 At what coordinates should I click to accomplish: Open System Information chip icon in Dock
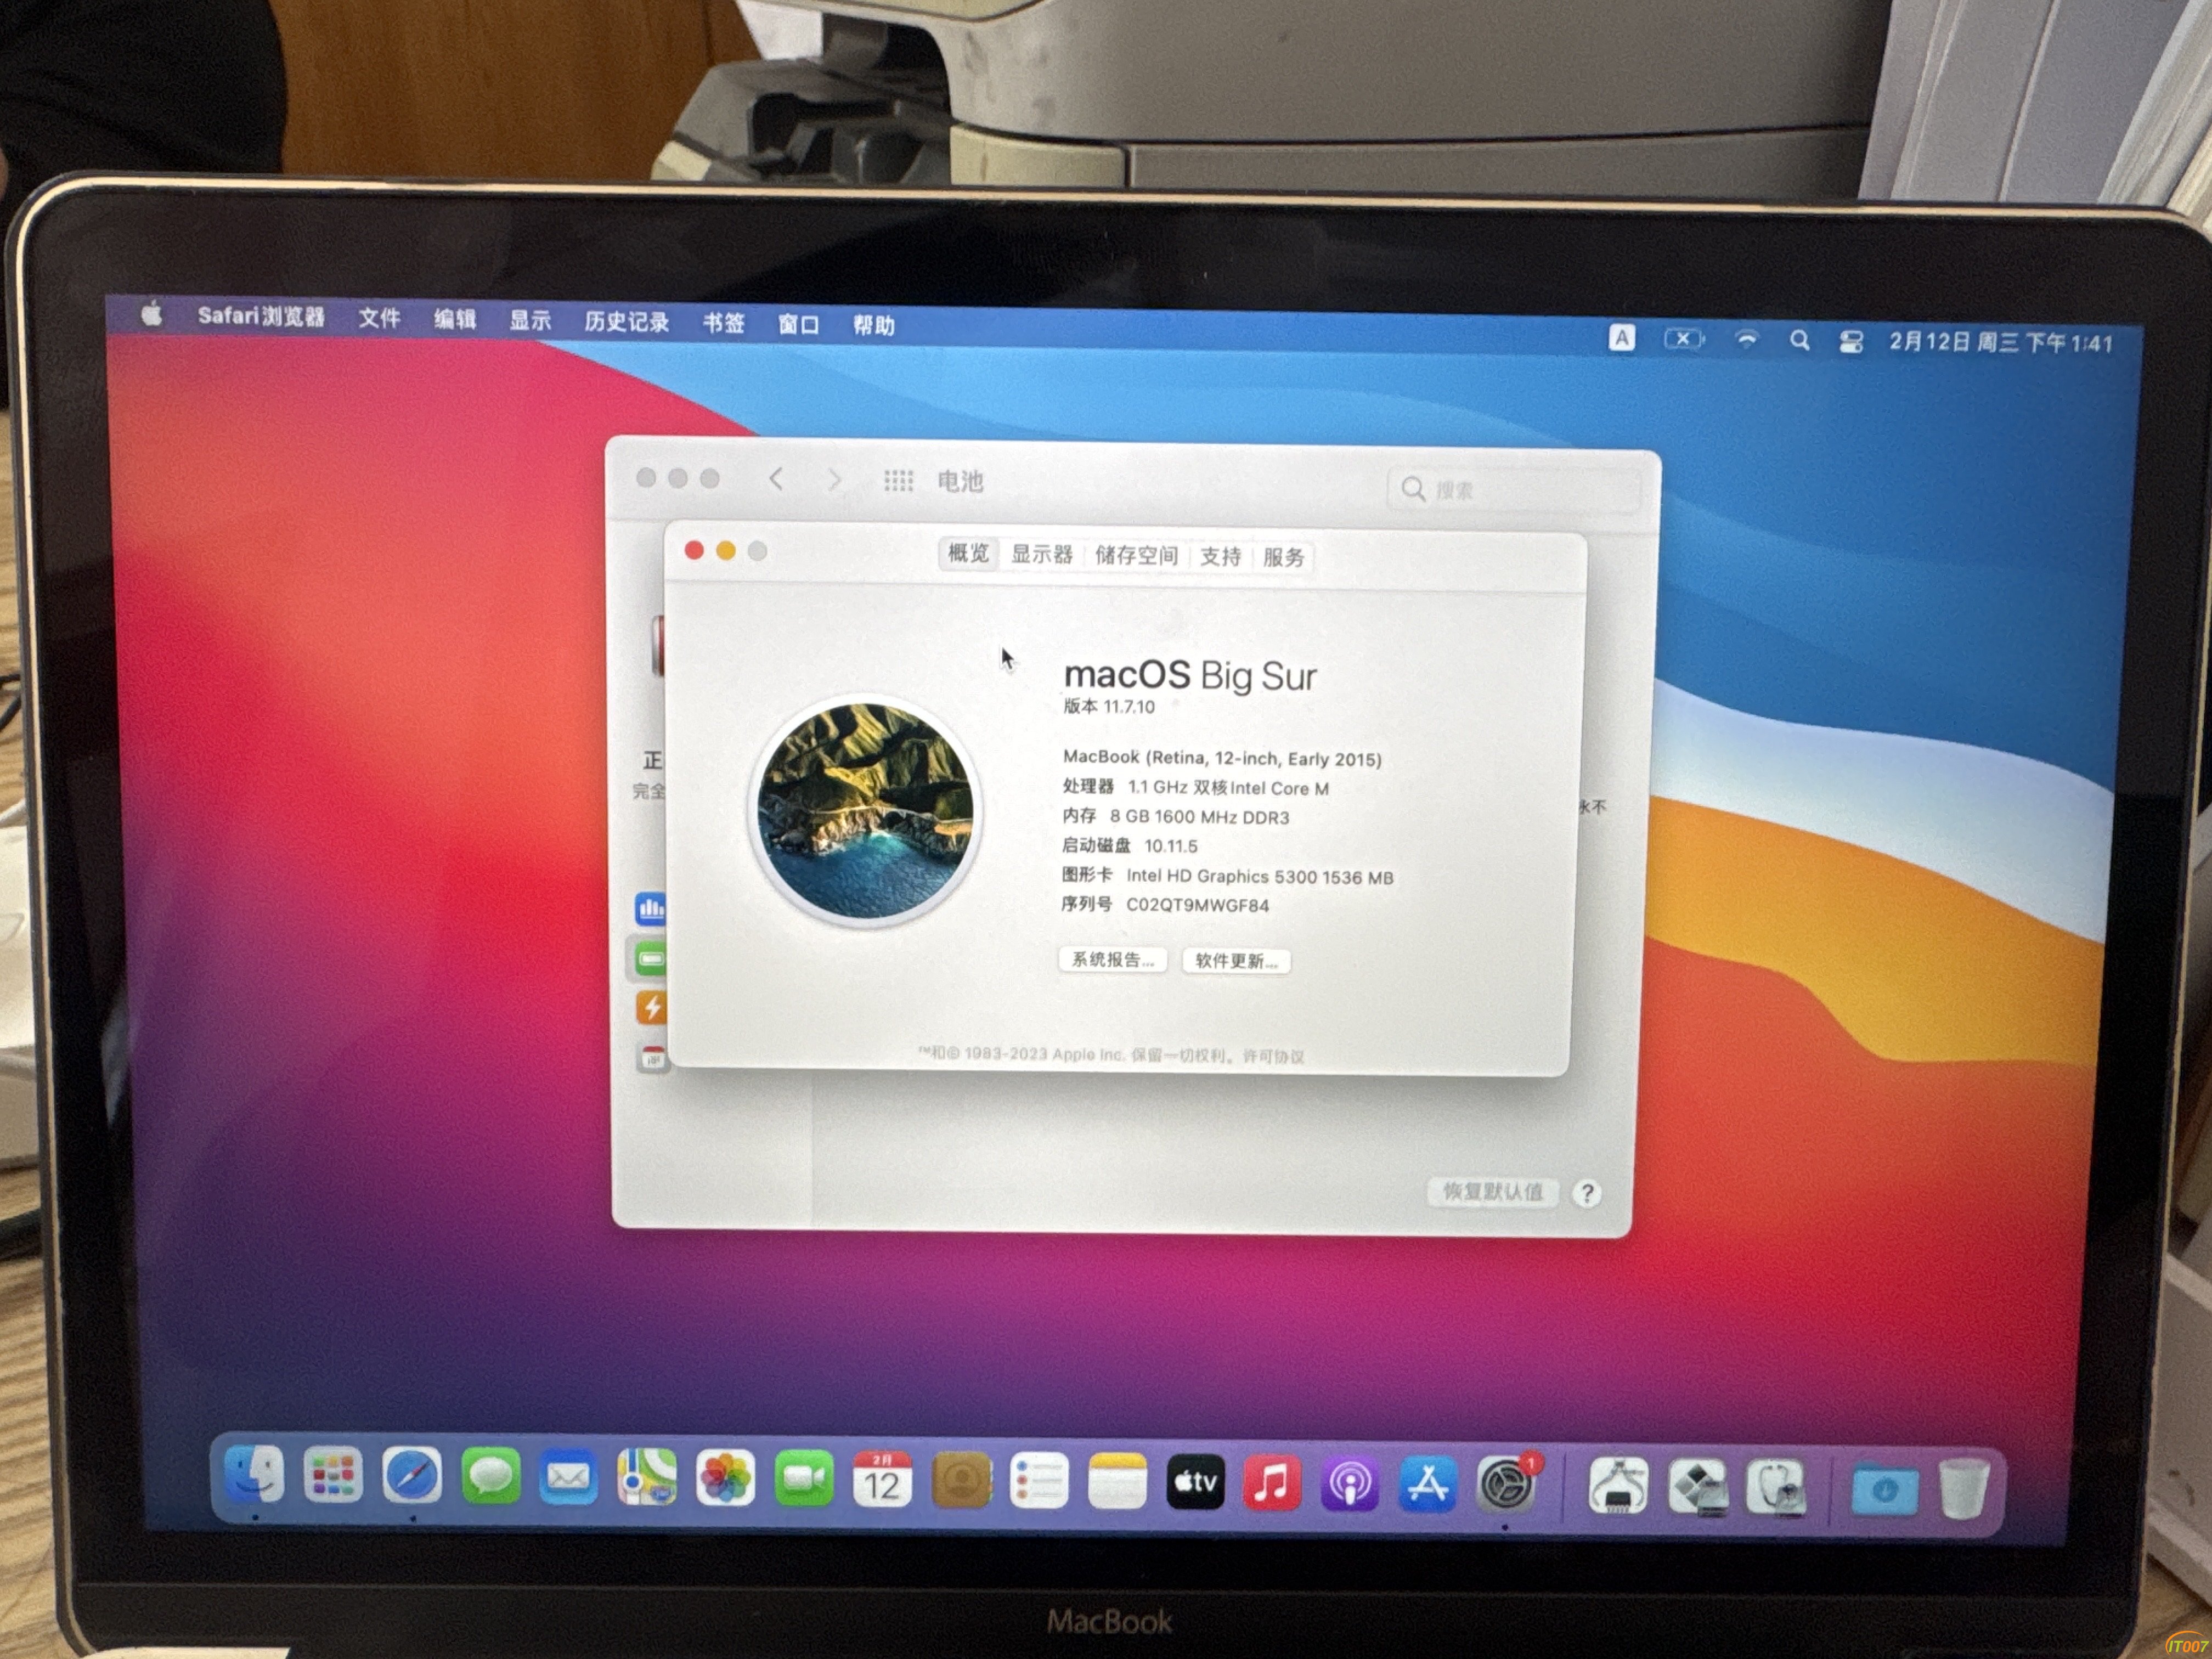click(x=1618, y=1487)
